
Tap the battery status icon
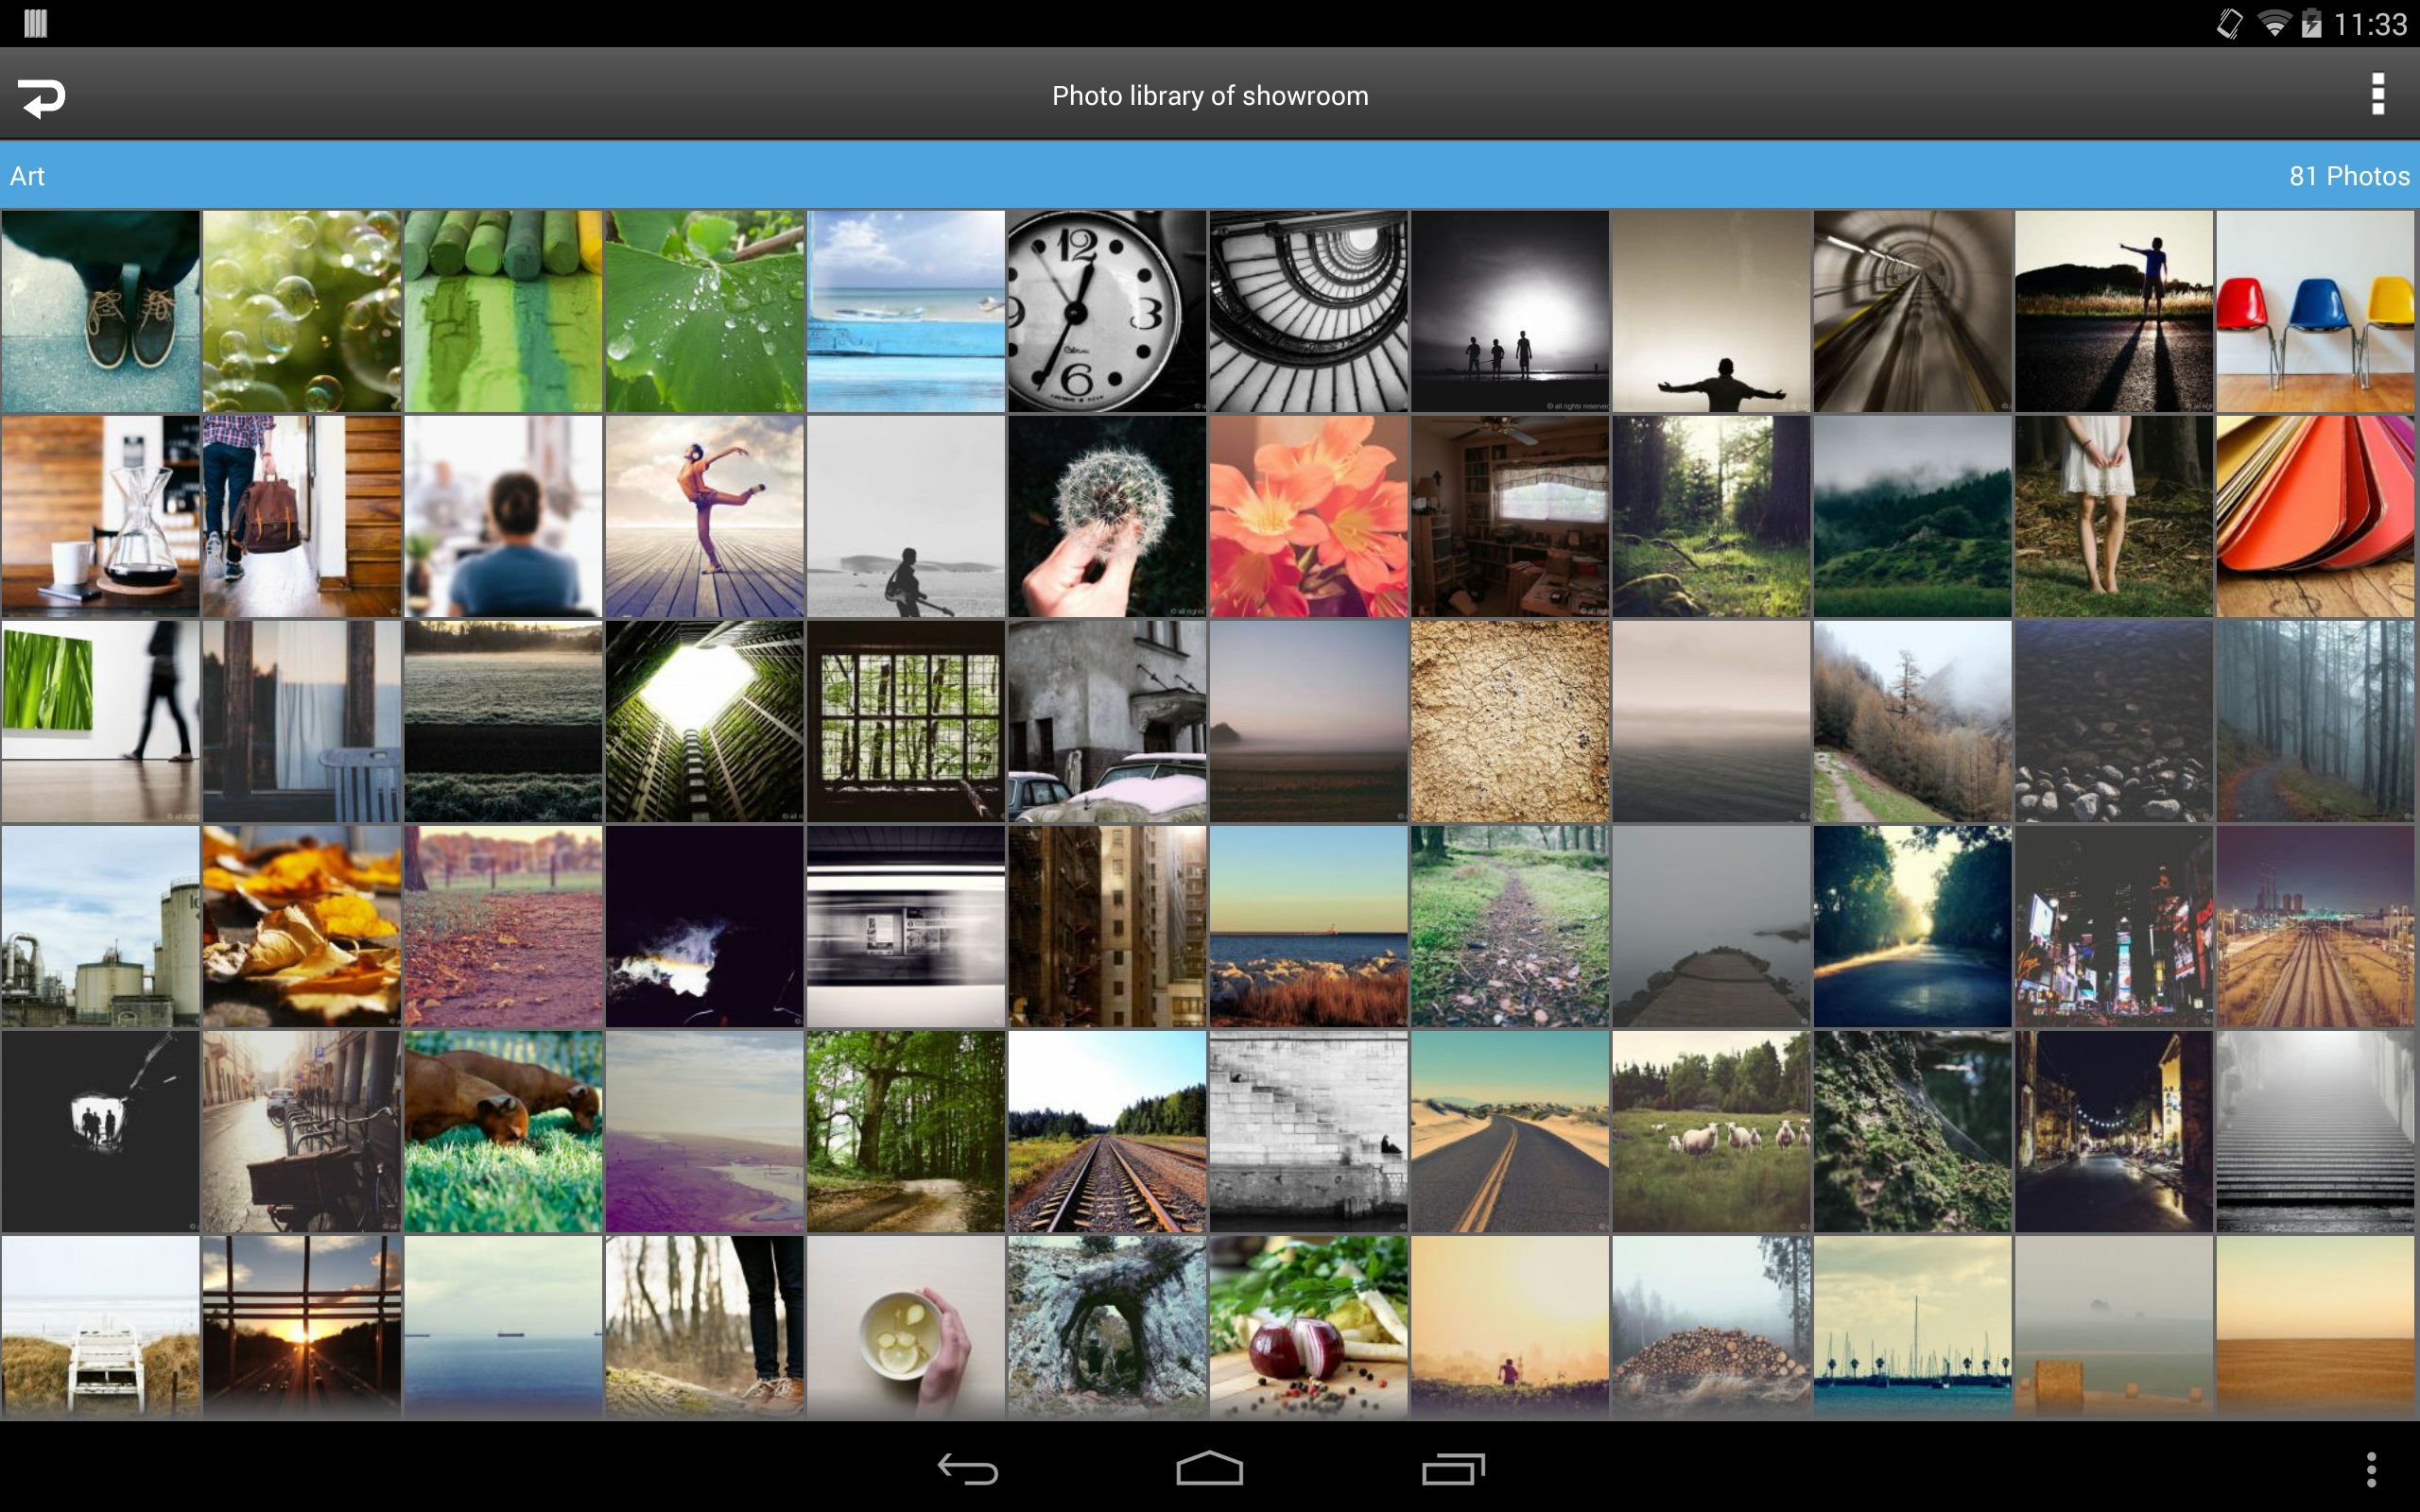(2311, 23)
